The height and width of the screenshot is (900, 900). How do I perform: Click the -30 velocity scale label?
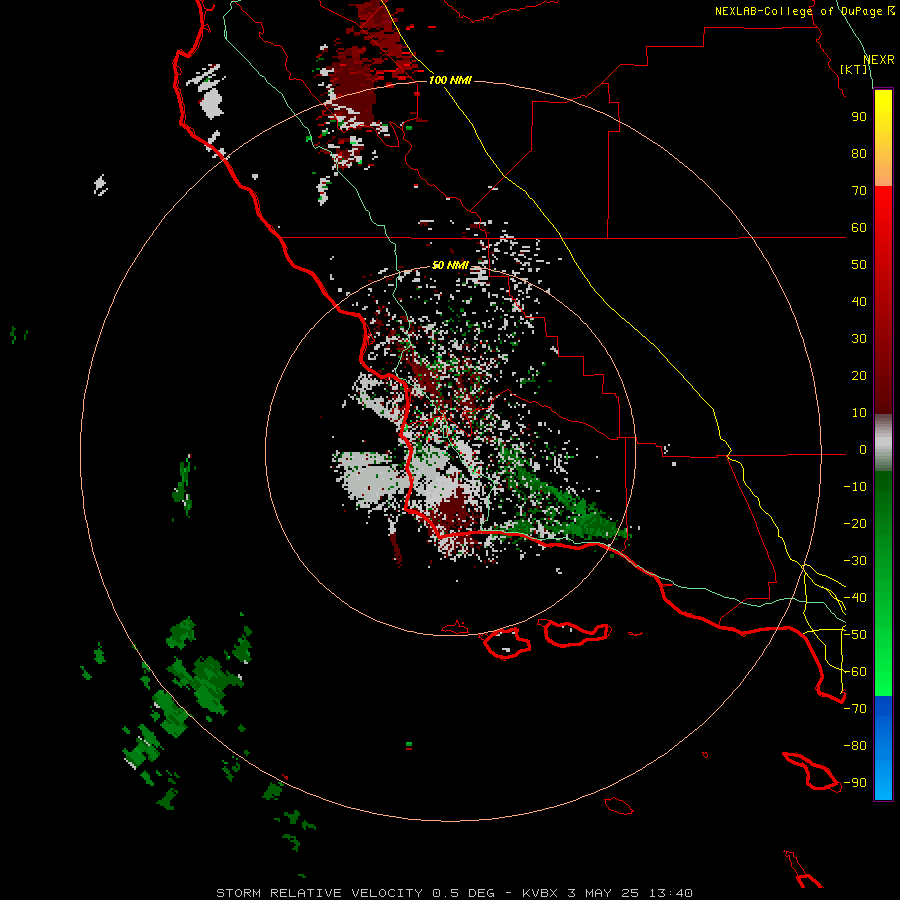[855, 561]
